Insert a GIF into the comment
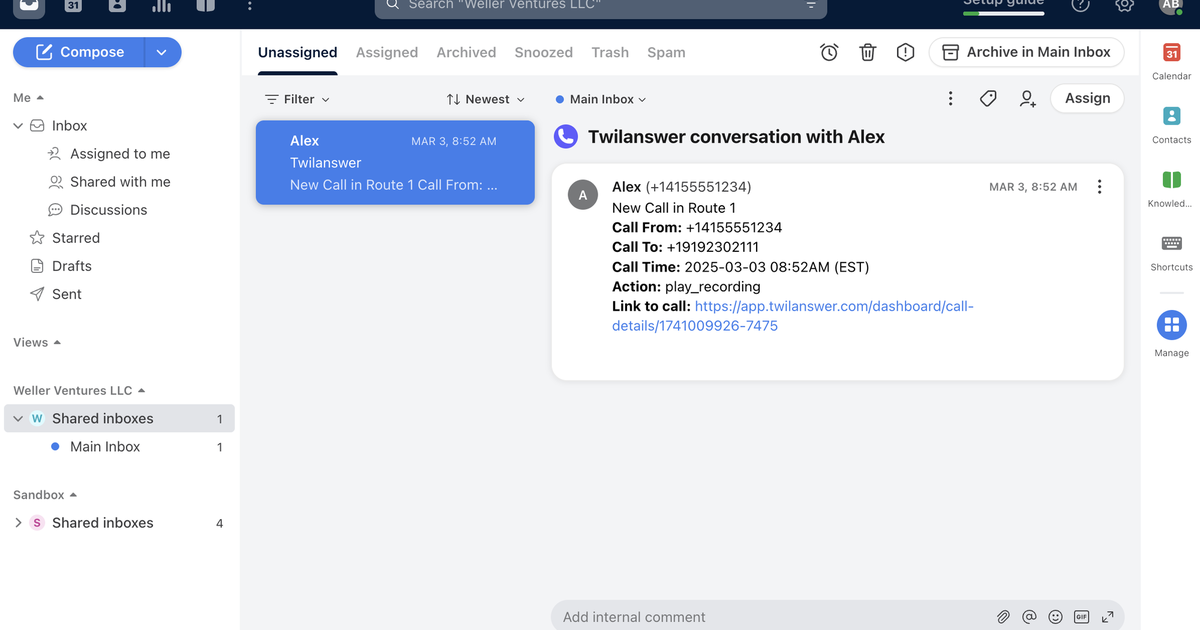 pyautogui.click(x=1081, y=617)
